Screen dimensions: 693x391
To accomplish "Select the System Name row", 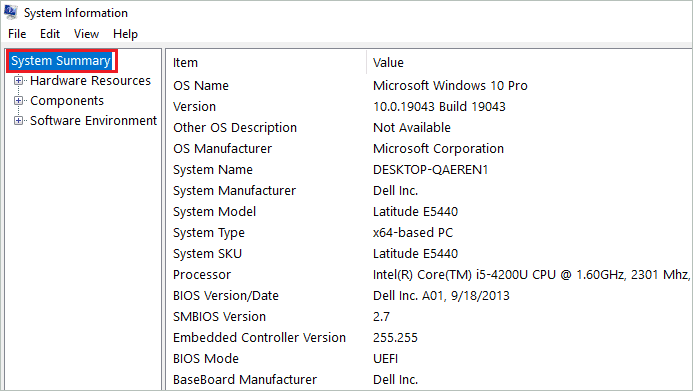I will (x=213, y=170).
